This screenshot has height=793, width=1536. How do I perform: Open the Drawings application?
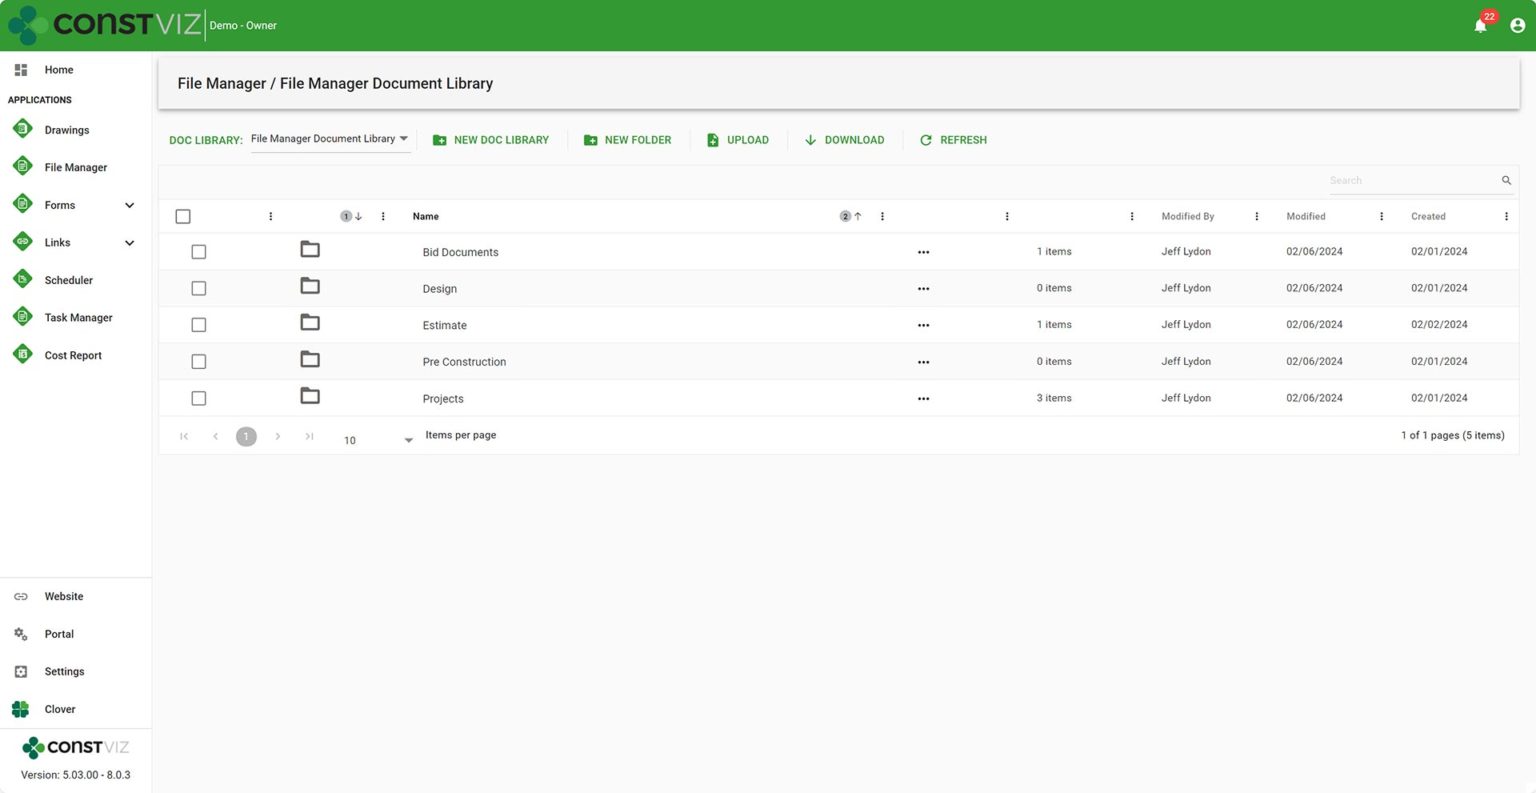point(66,129)
